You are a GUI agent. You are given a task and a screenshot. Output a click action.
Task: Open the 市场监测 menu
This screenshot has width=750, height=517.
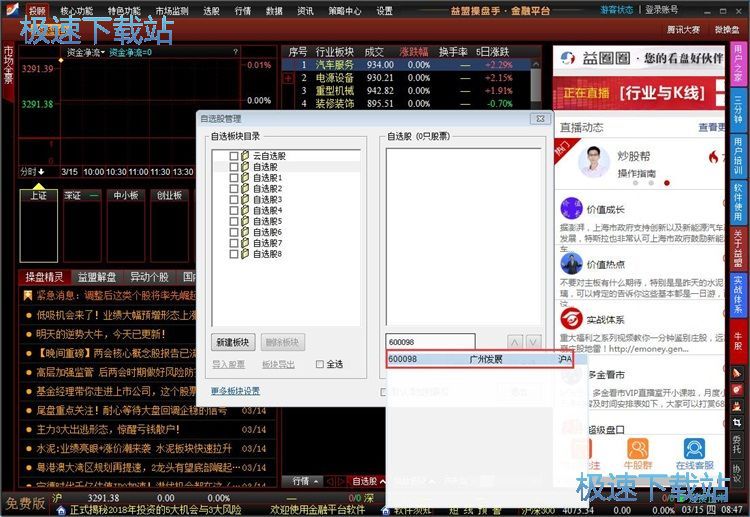[x=172, y=10]
